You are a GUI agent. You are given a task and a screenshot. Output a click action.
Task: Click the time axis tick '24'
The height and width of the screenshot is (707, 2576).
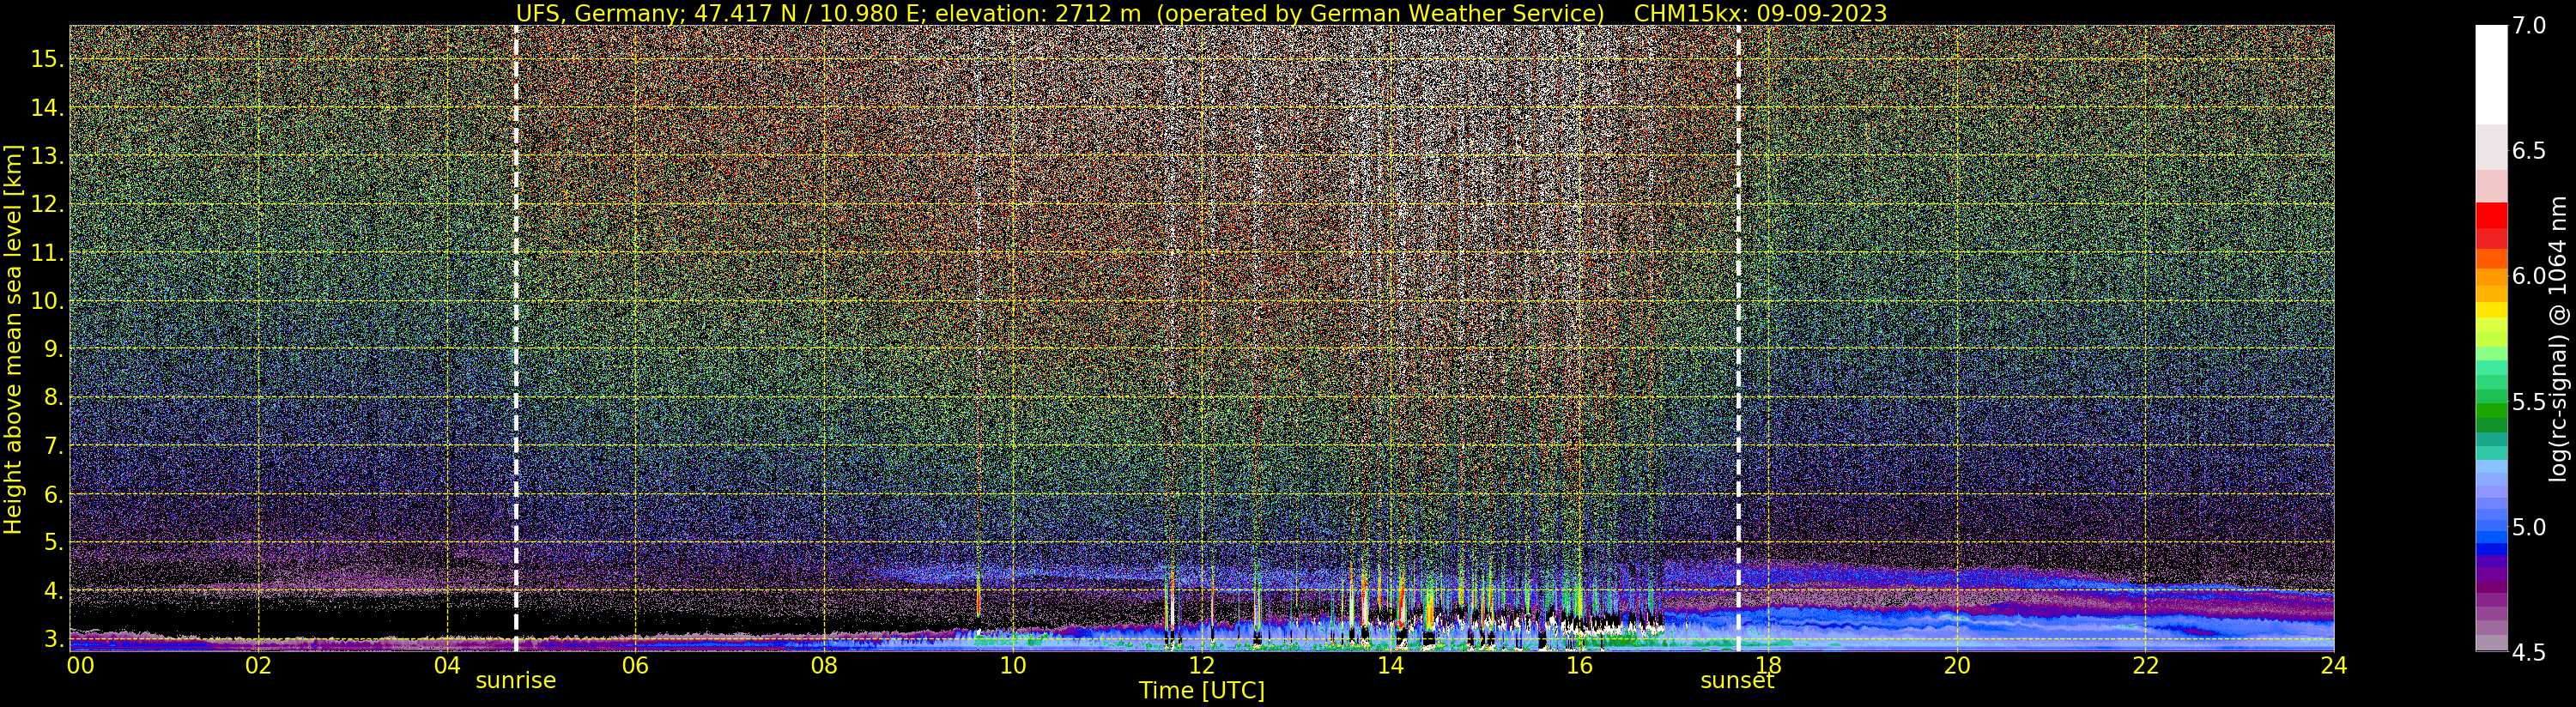click(x=2334, y=666)
